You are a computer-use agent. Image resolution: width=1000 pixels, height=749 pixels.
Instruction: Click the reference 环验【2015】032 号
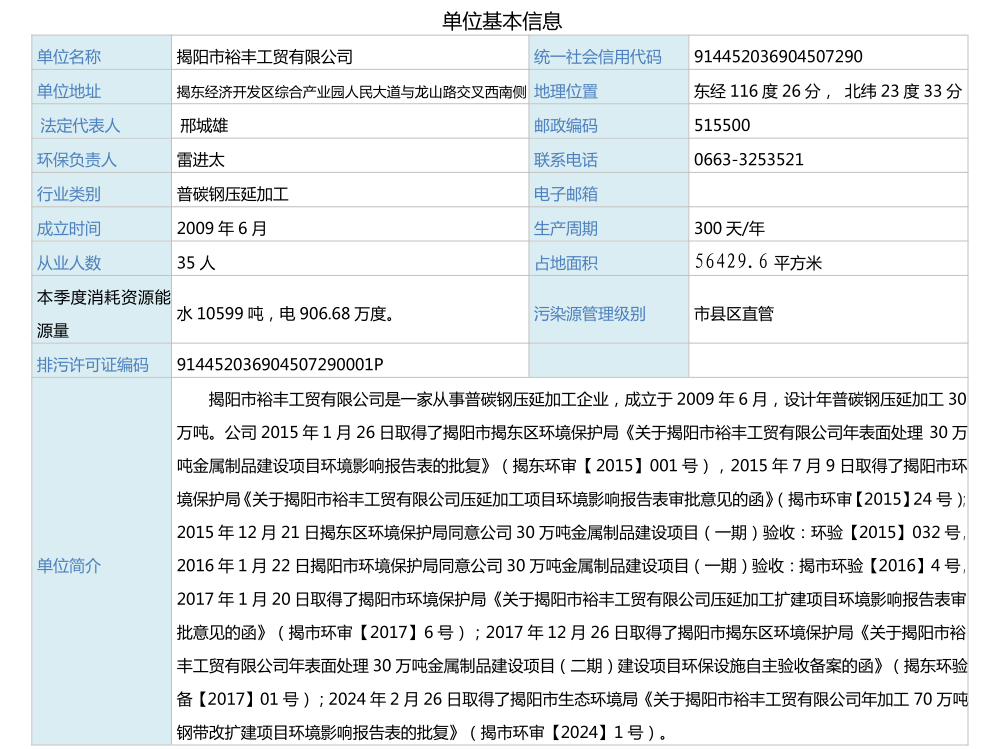click(886, 532)
